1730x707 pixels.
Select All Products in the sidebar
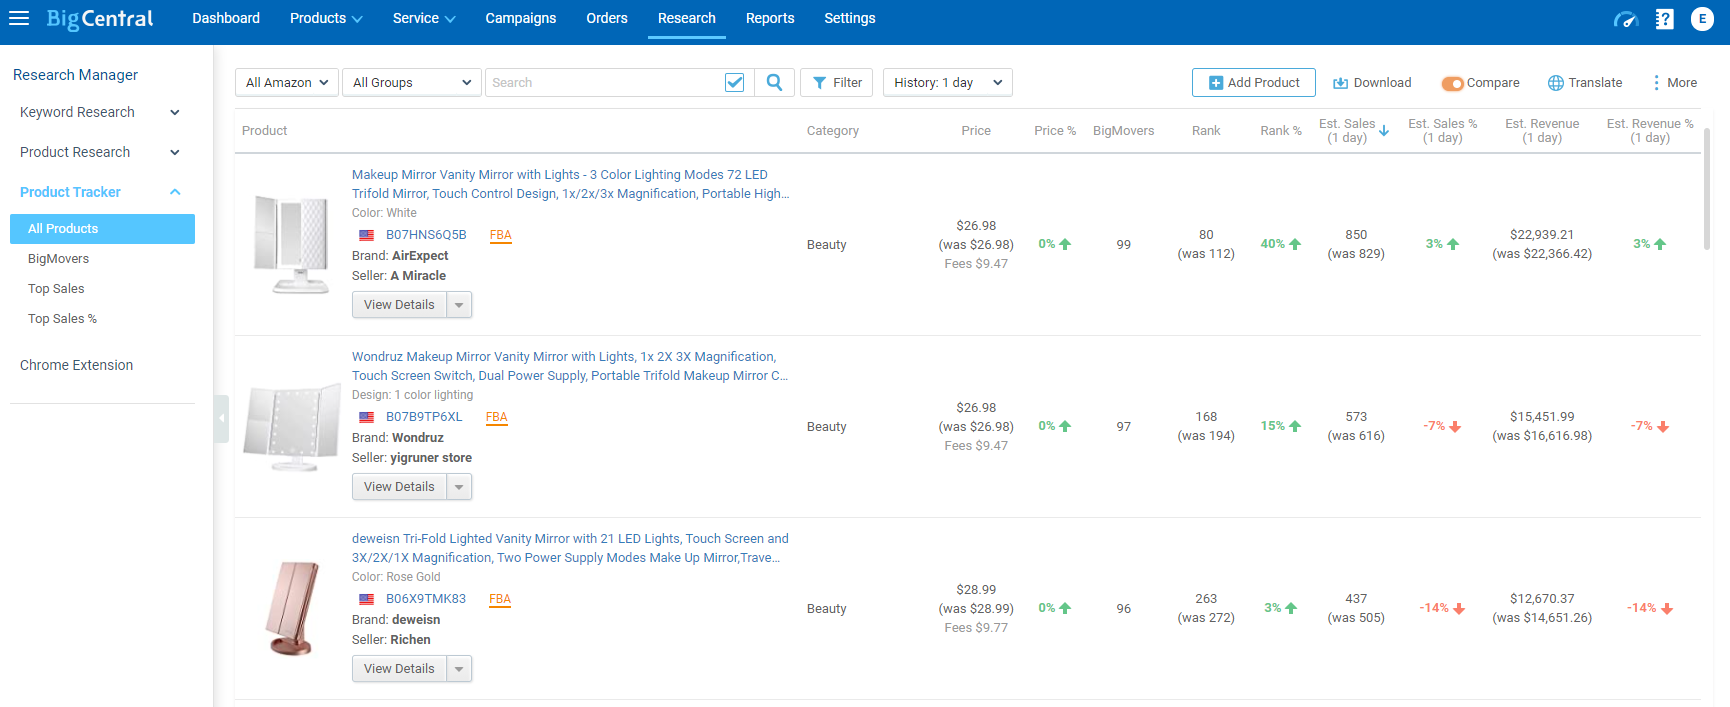[x=102, y=229]
